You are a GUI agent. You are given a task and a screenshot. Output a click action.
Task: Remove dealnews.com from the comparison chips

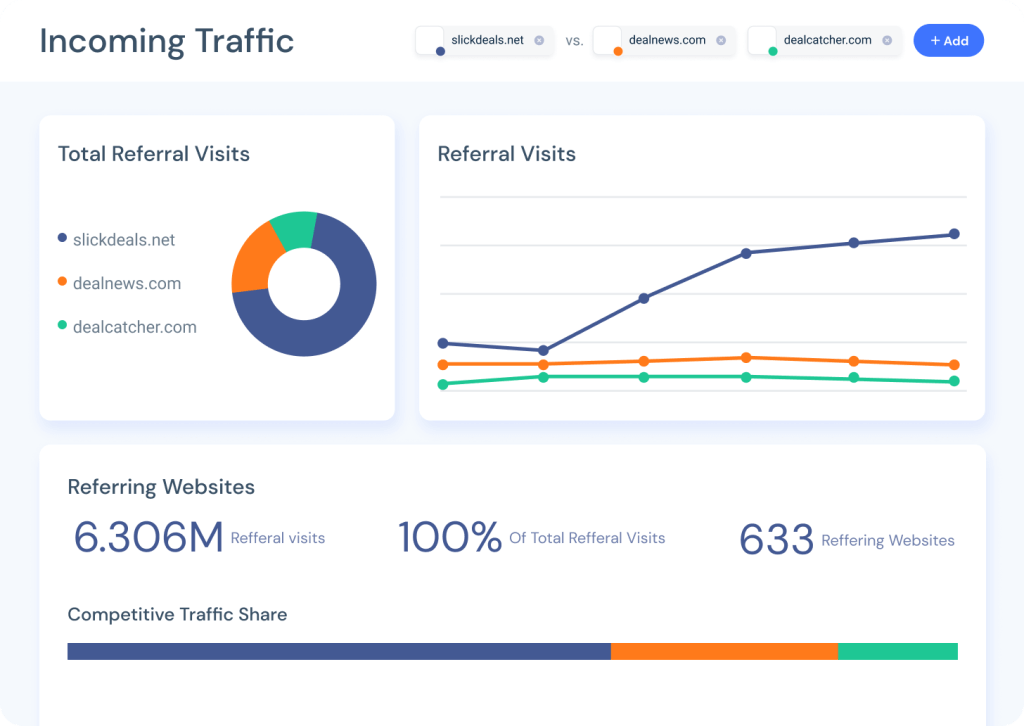click(x=721, y=40)
